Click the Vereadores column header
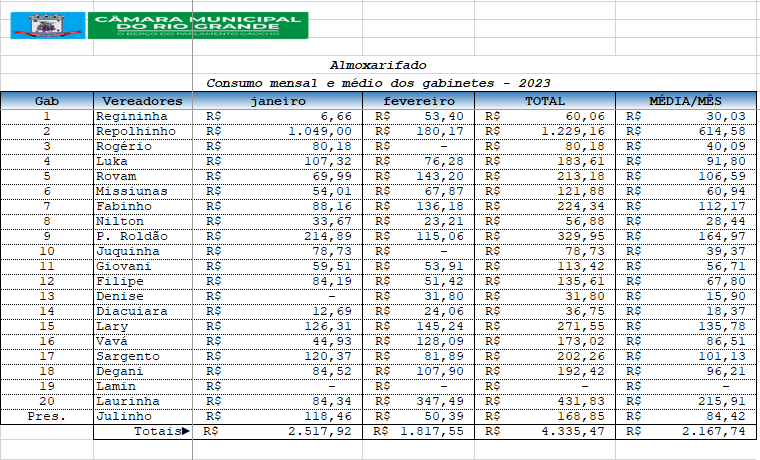The height and width of the screenshot is (460, 760). pos(143,101)
